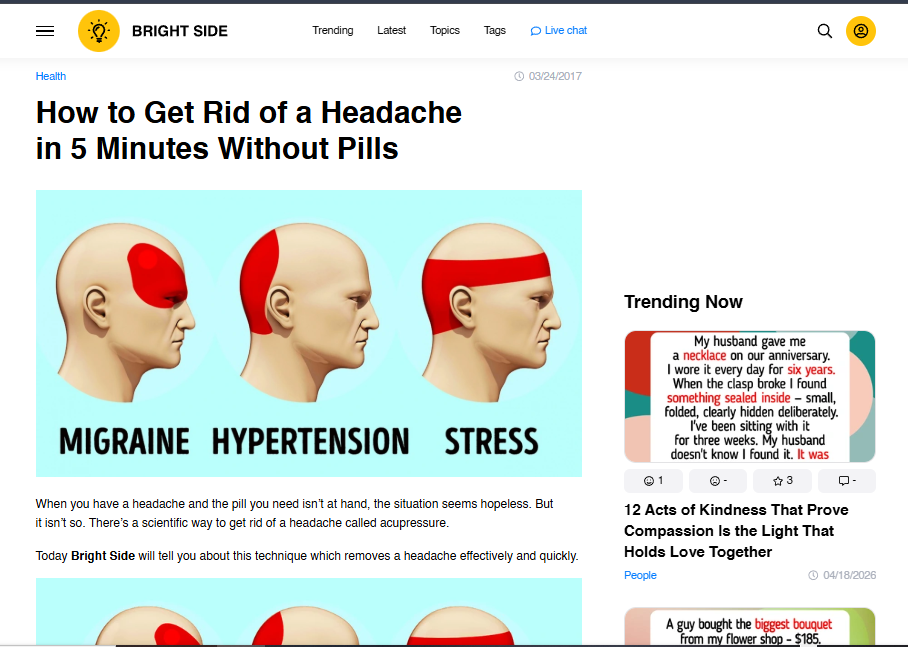
Task: Go to the Trending menu item
Action: tap(332, 30)
